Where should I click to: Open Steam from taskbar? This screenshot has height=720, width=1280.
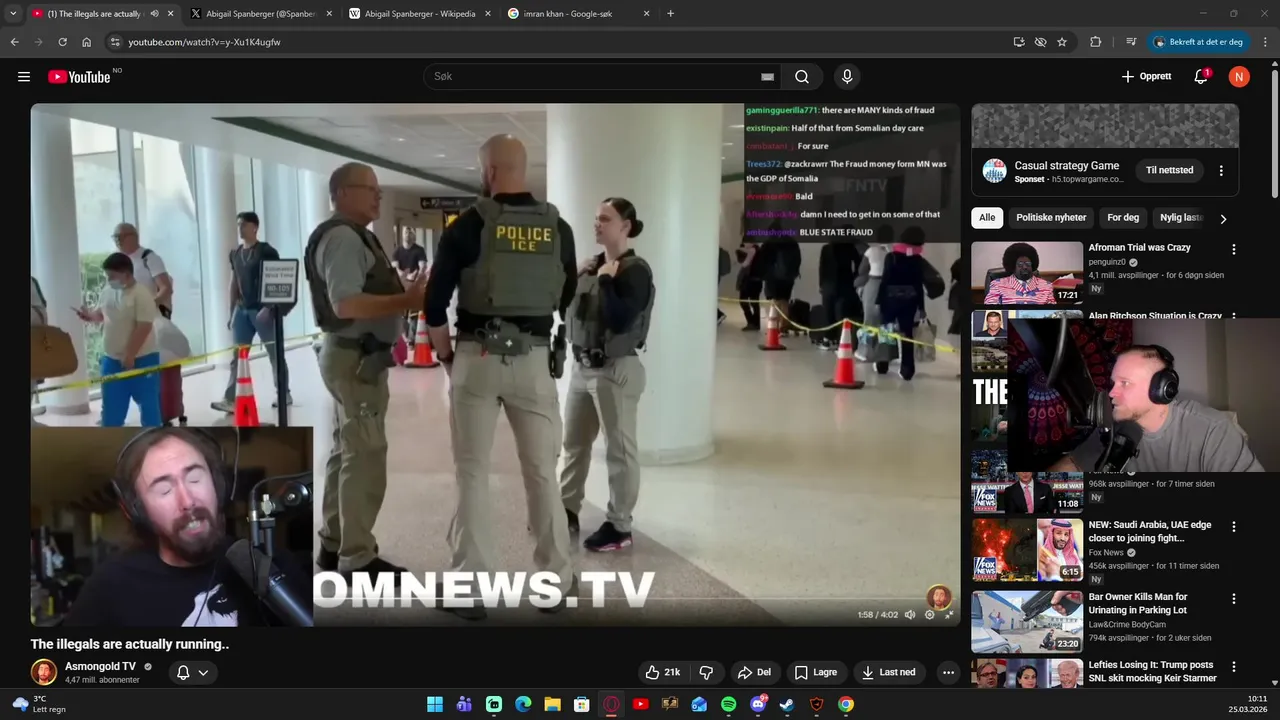pos(787,704)
